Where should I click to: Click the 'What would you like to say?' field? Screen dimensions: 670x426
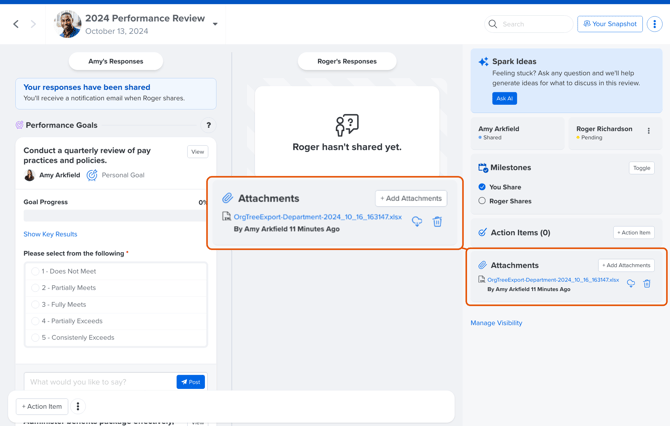pos(100,382)
